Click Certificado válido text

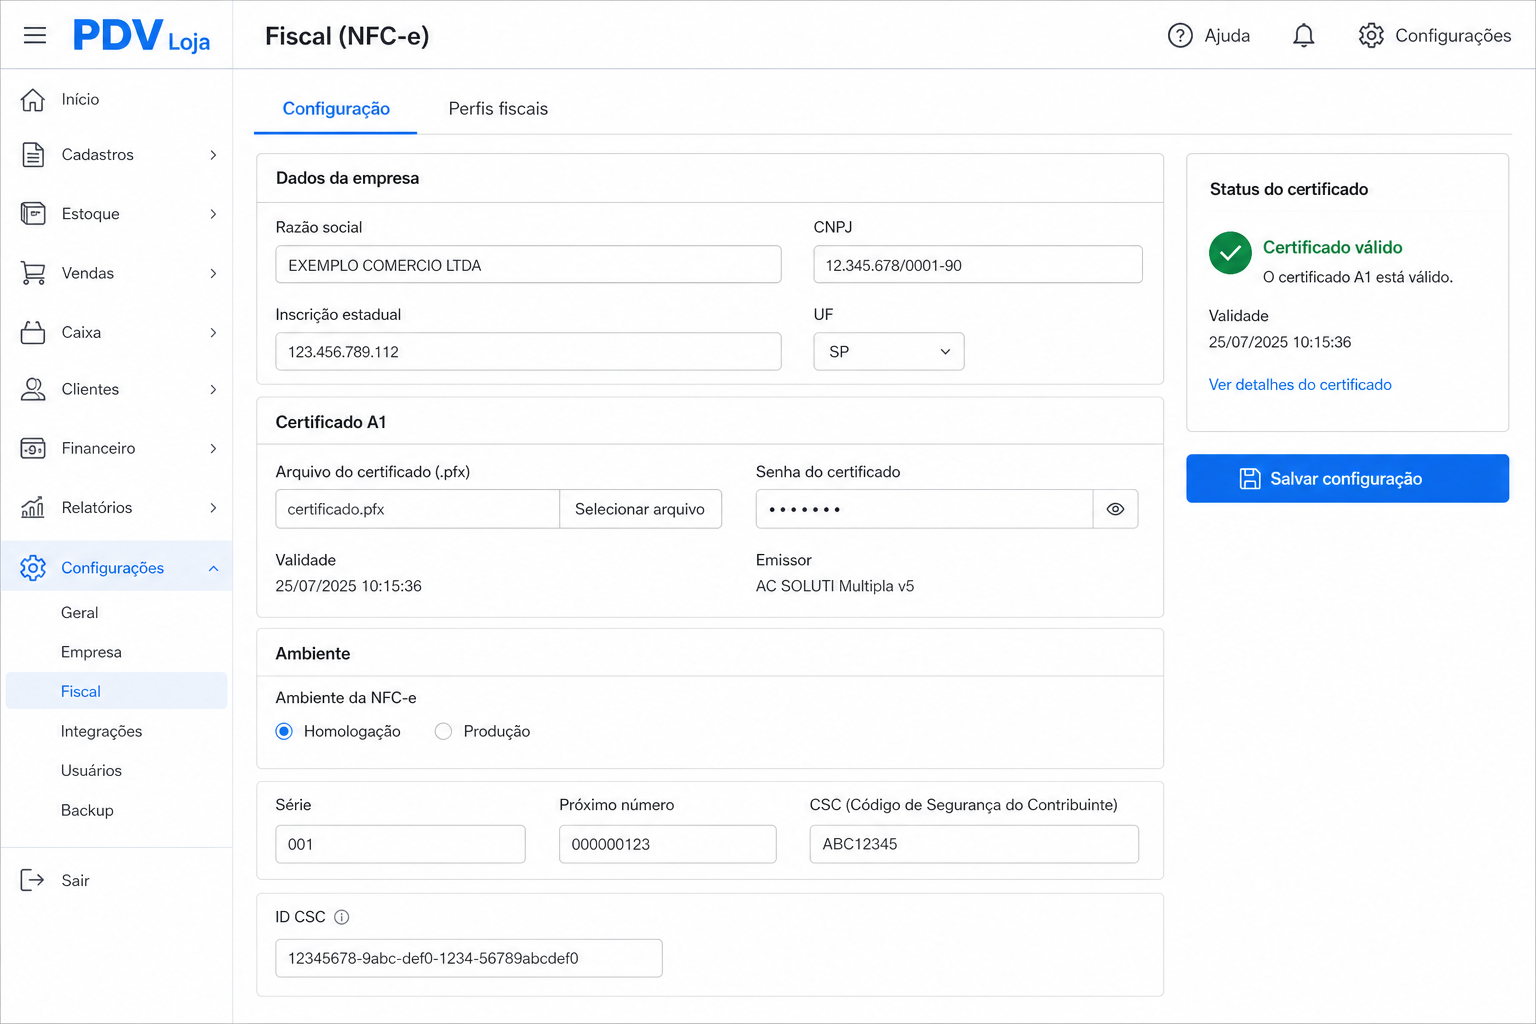(1332, 247)
